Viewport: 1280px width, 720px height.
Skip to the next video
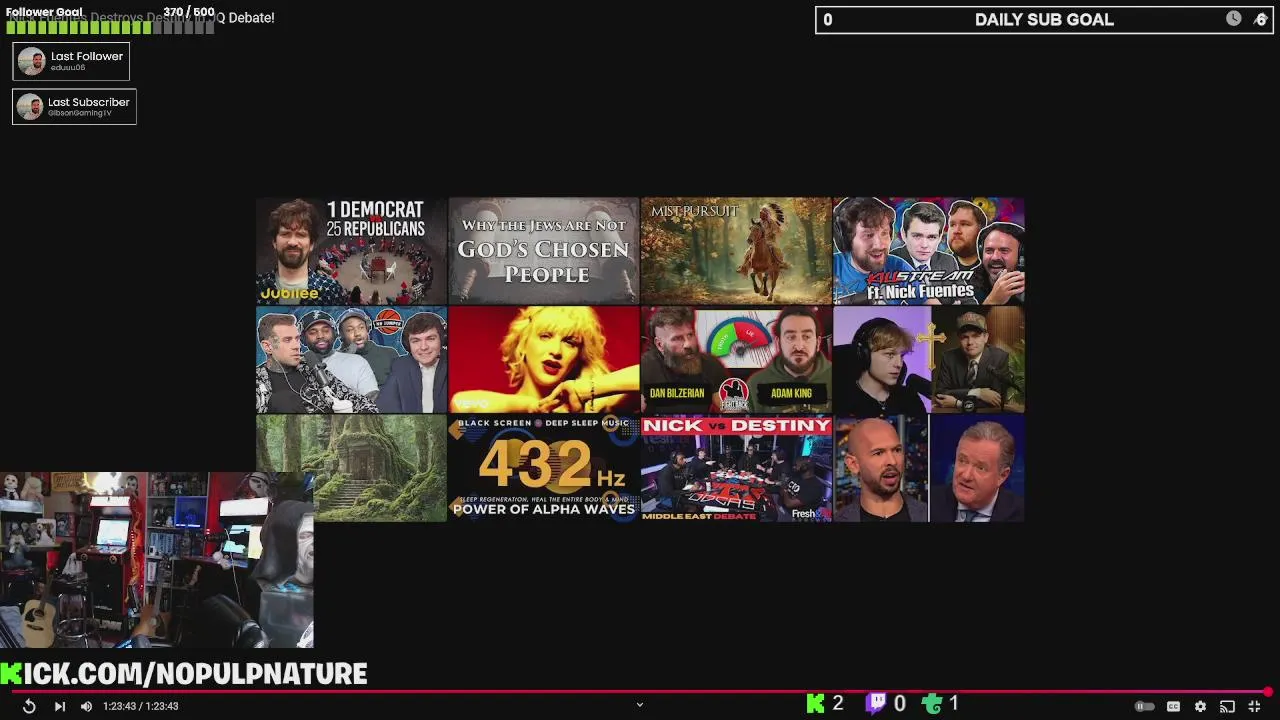59,706
